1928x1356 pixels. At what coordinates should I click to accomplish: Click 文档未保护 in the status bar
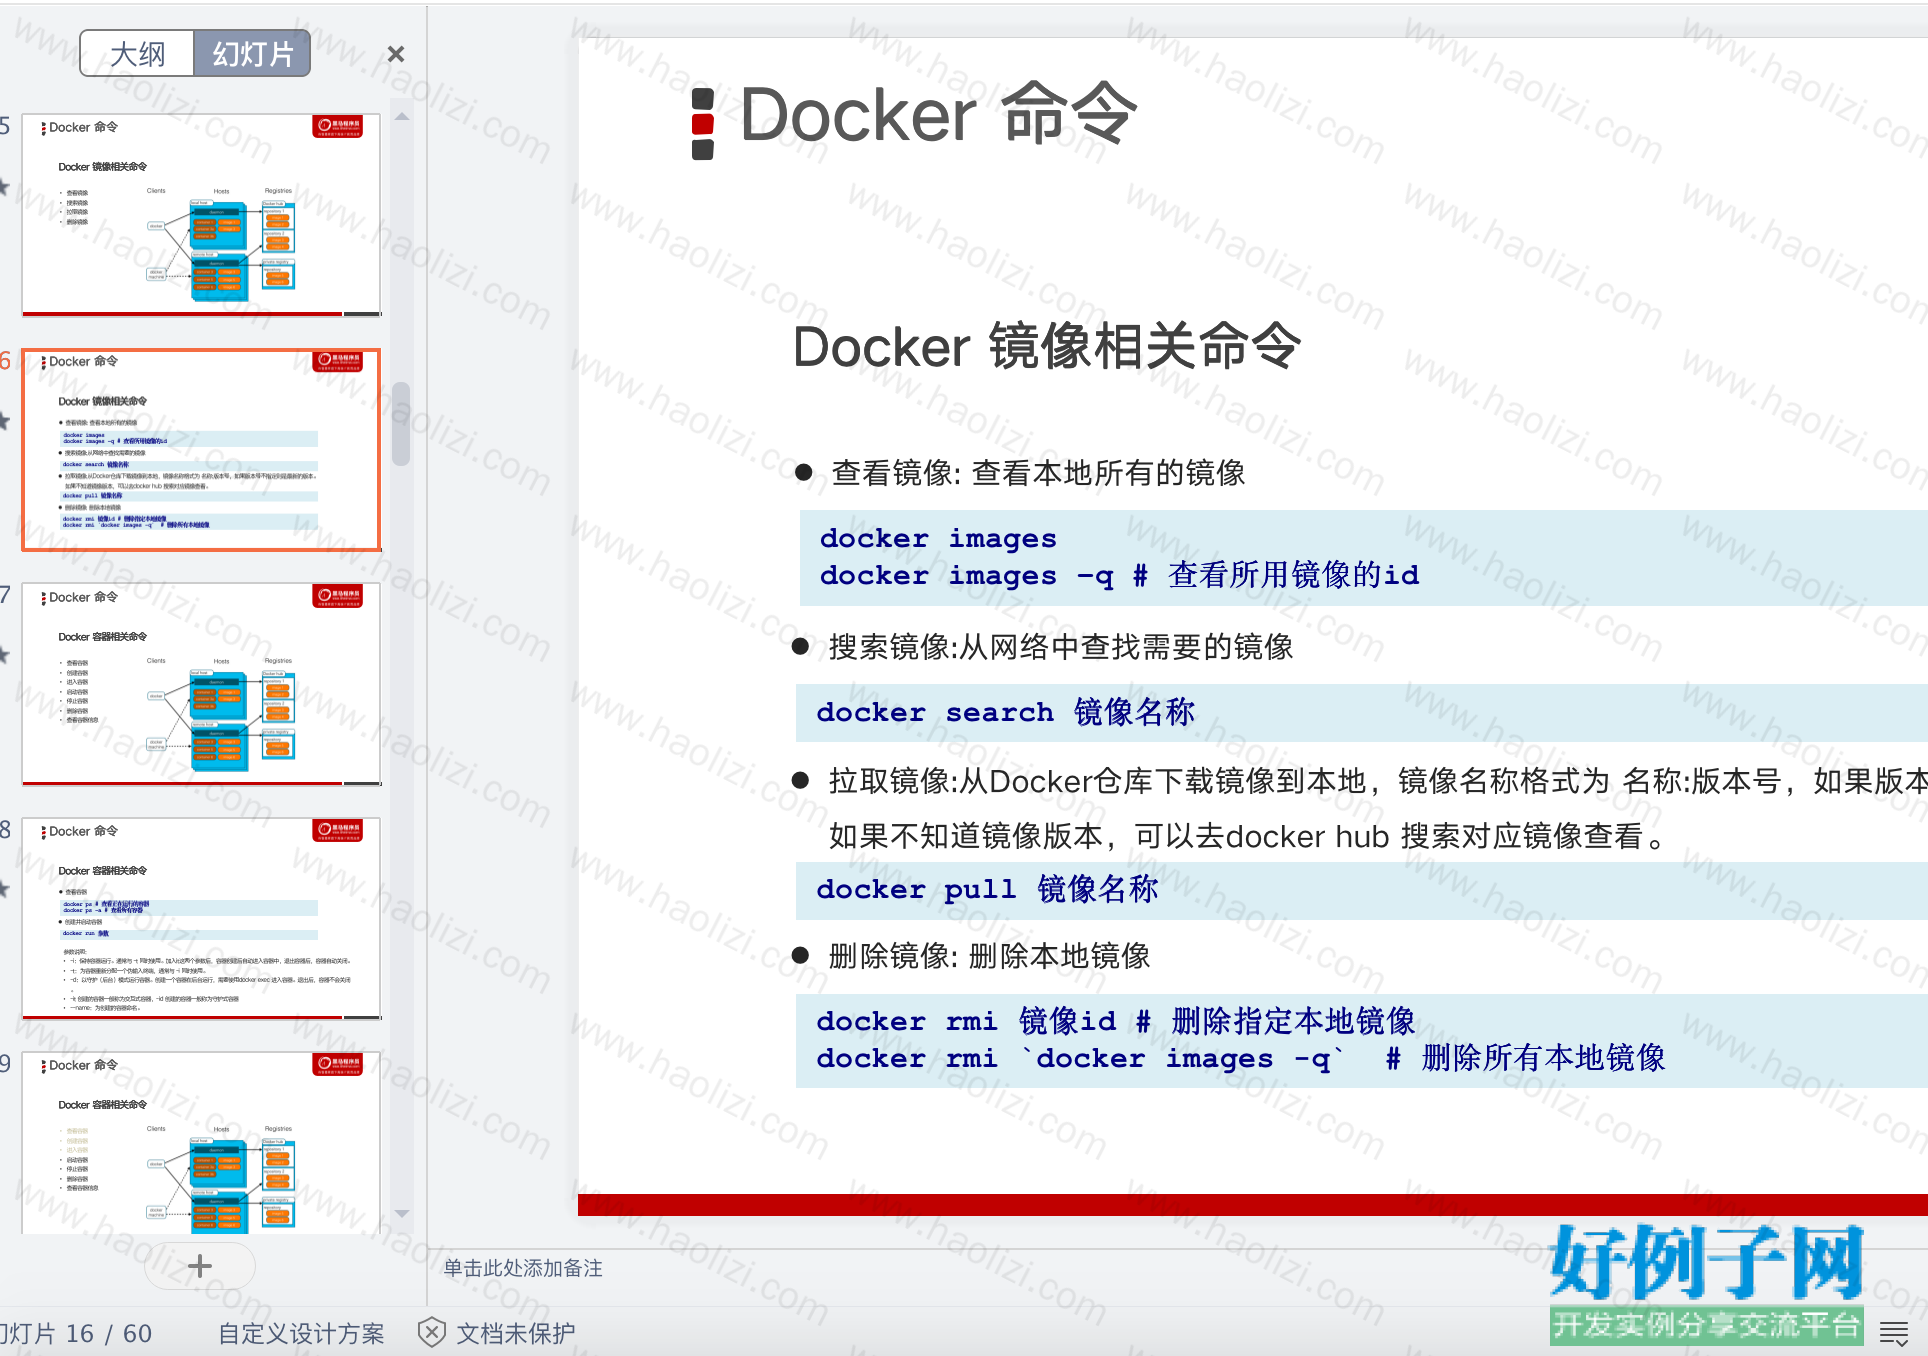(515, 1333)
